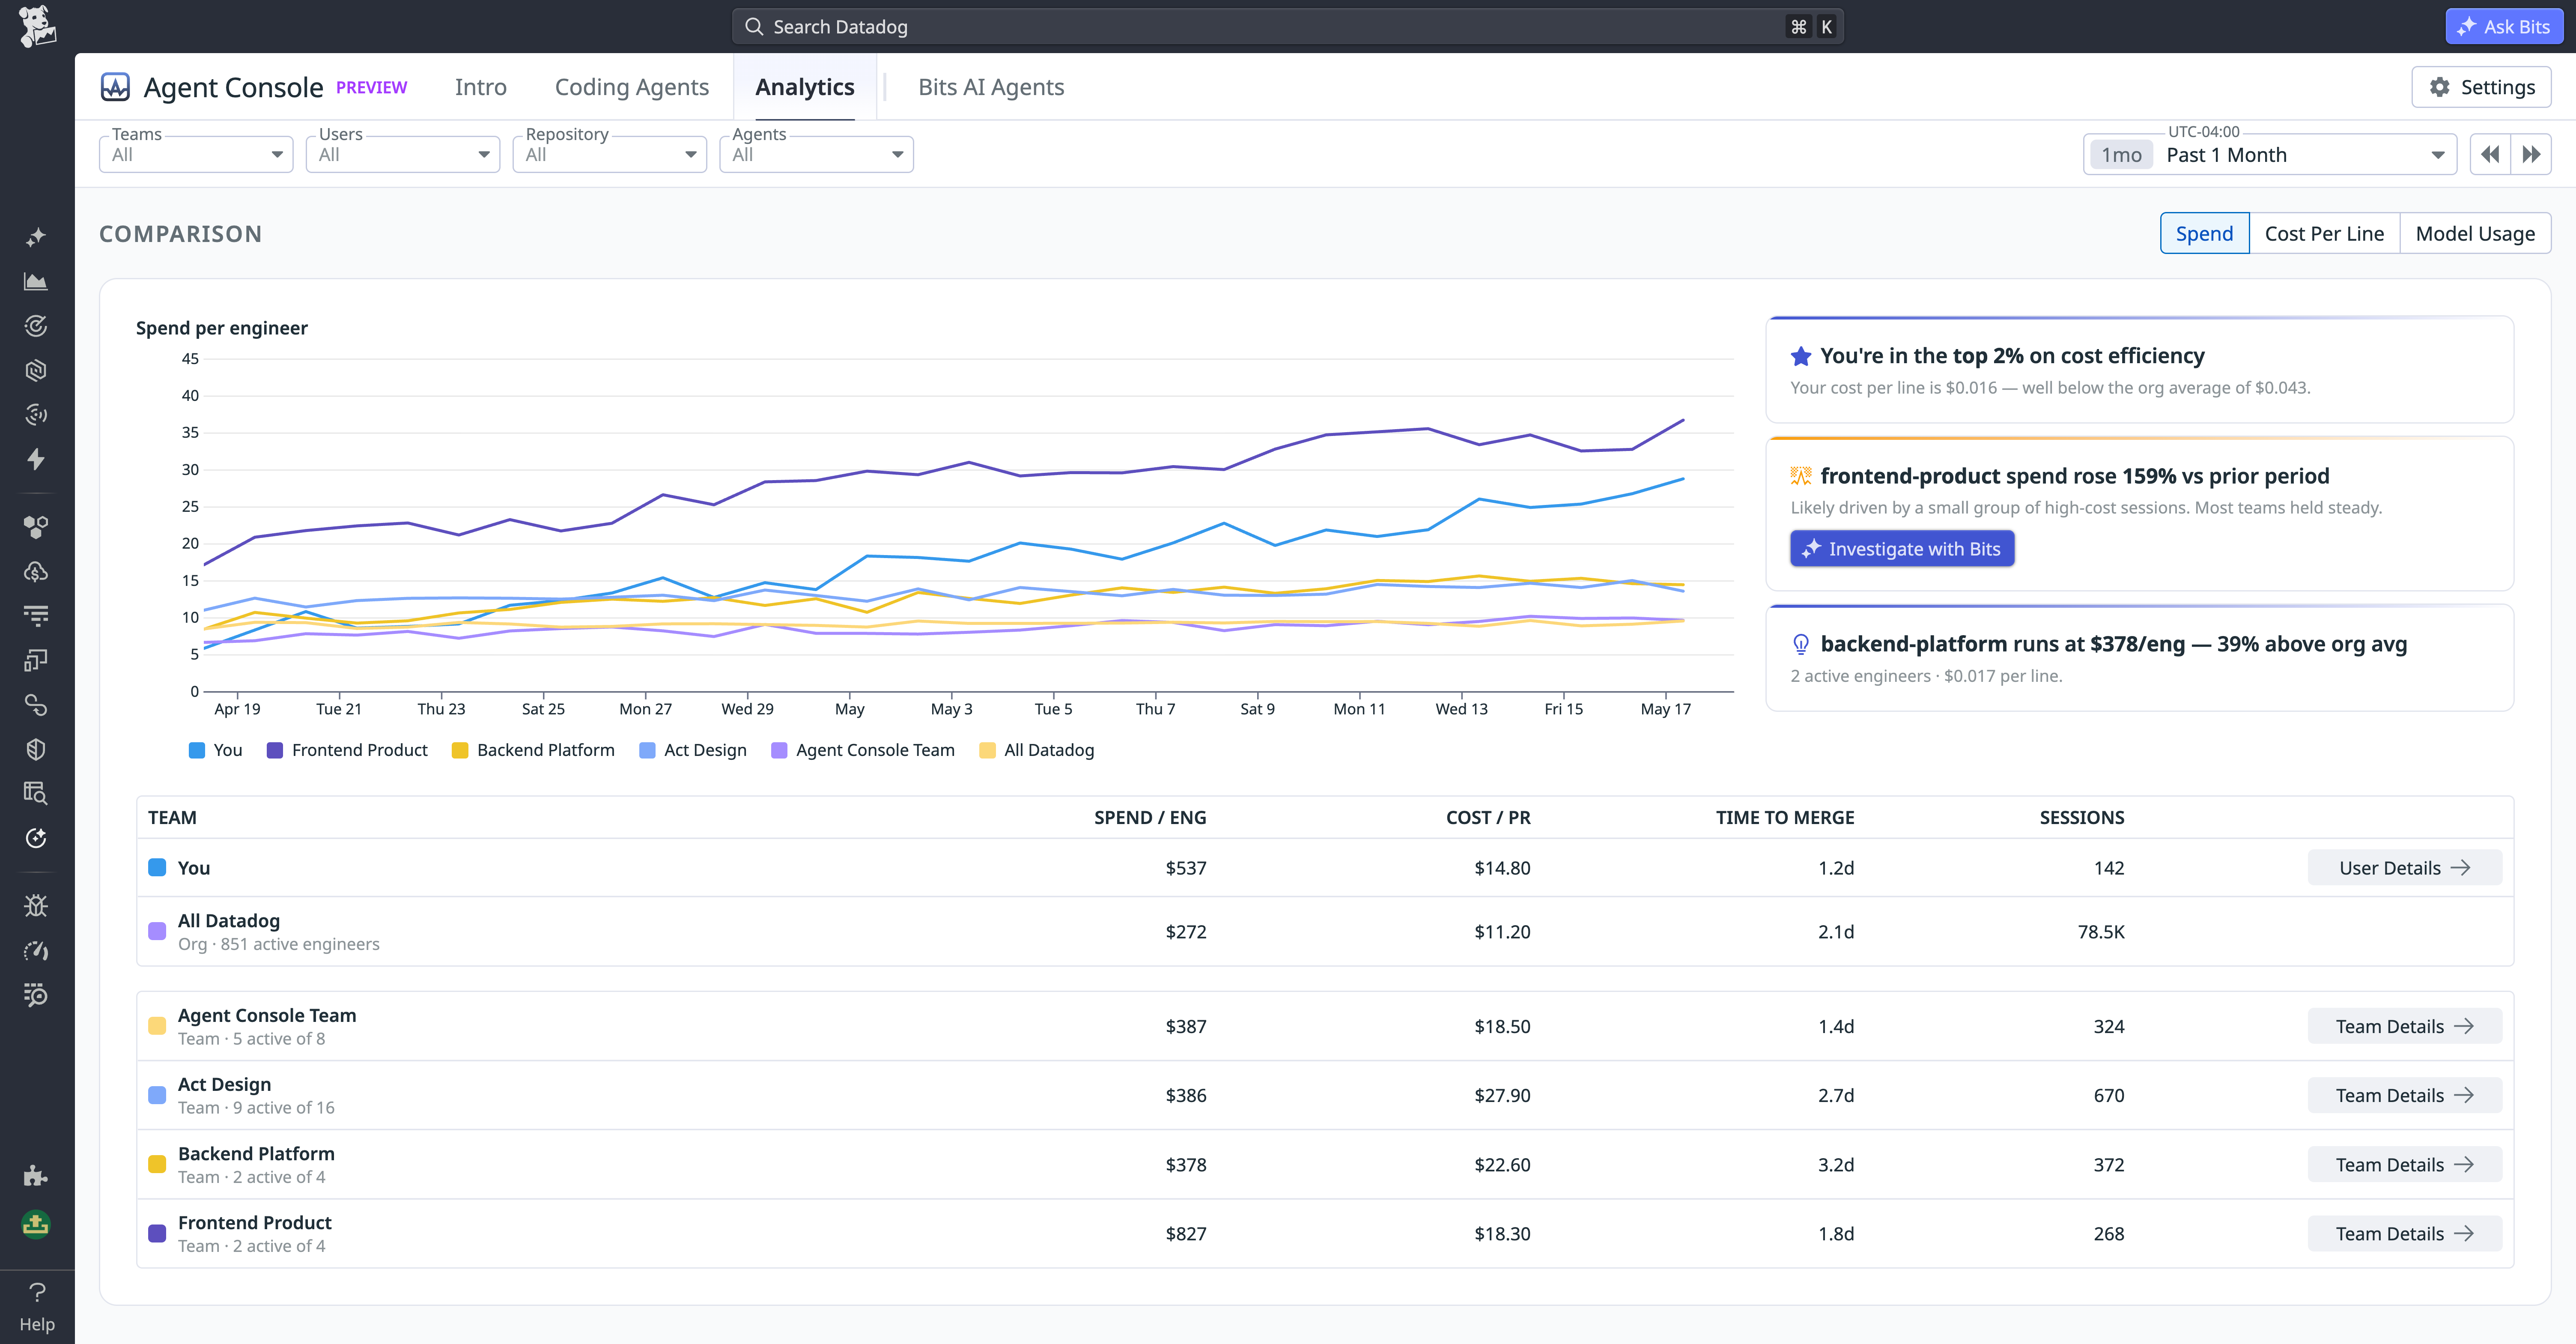Select the Analytics tab

pos(805,87)
